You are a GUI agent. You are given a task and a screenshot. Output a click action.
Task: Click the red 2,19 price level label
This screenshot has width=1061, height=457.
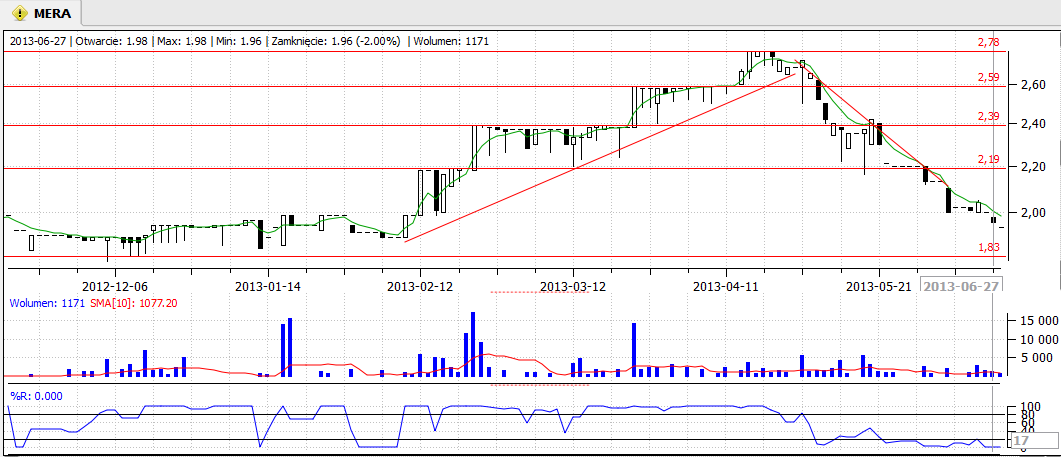click(988, 159)
